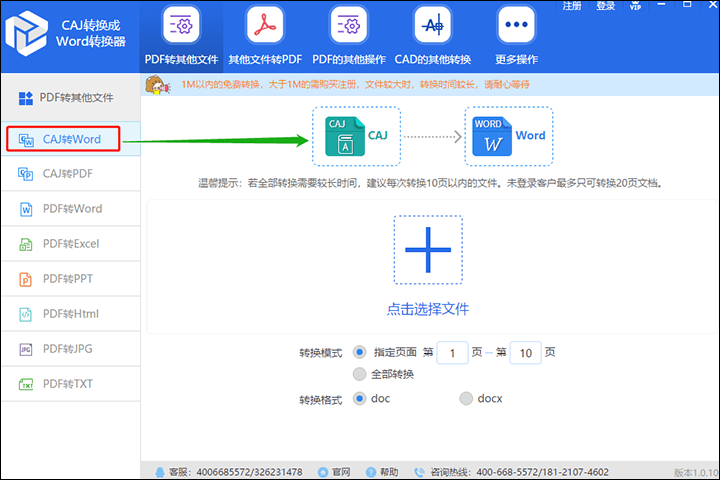Click the 客服 number 4006685572/326231478
Image resolution: width=720 pixels, height=480 pixels.
(x=249, y=472)
